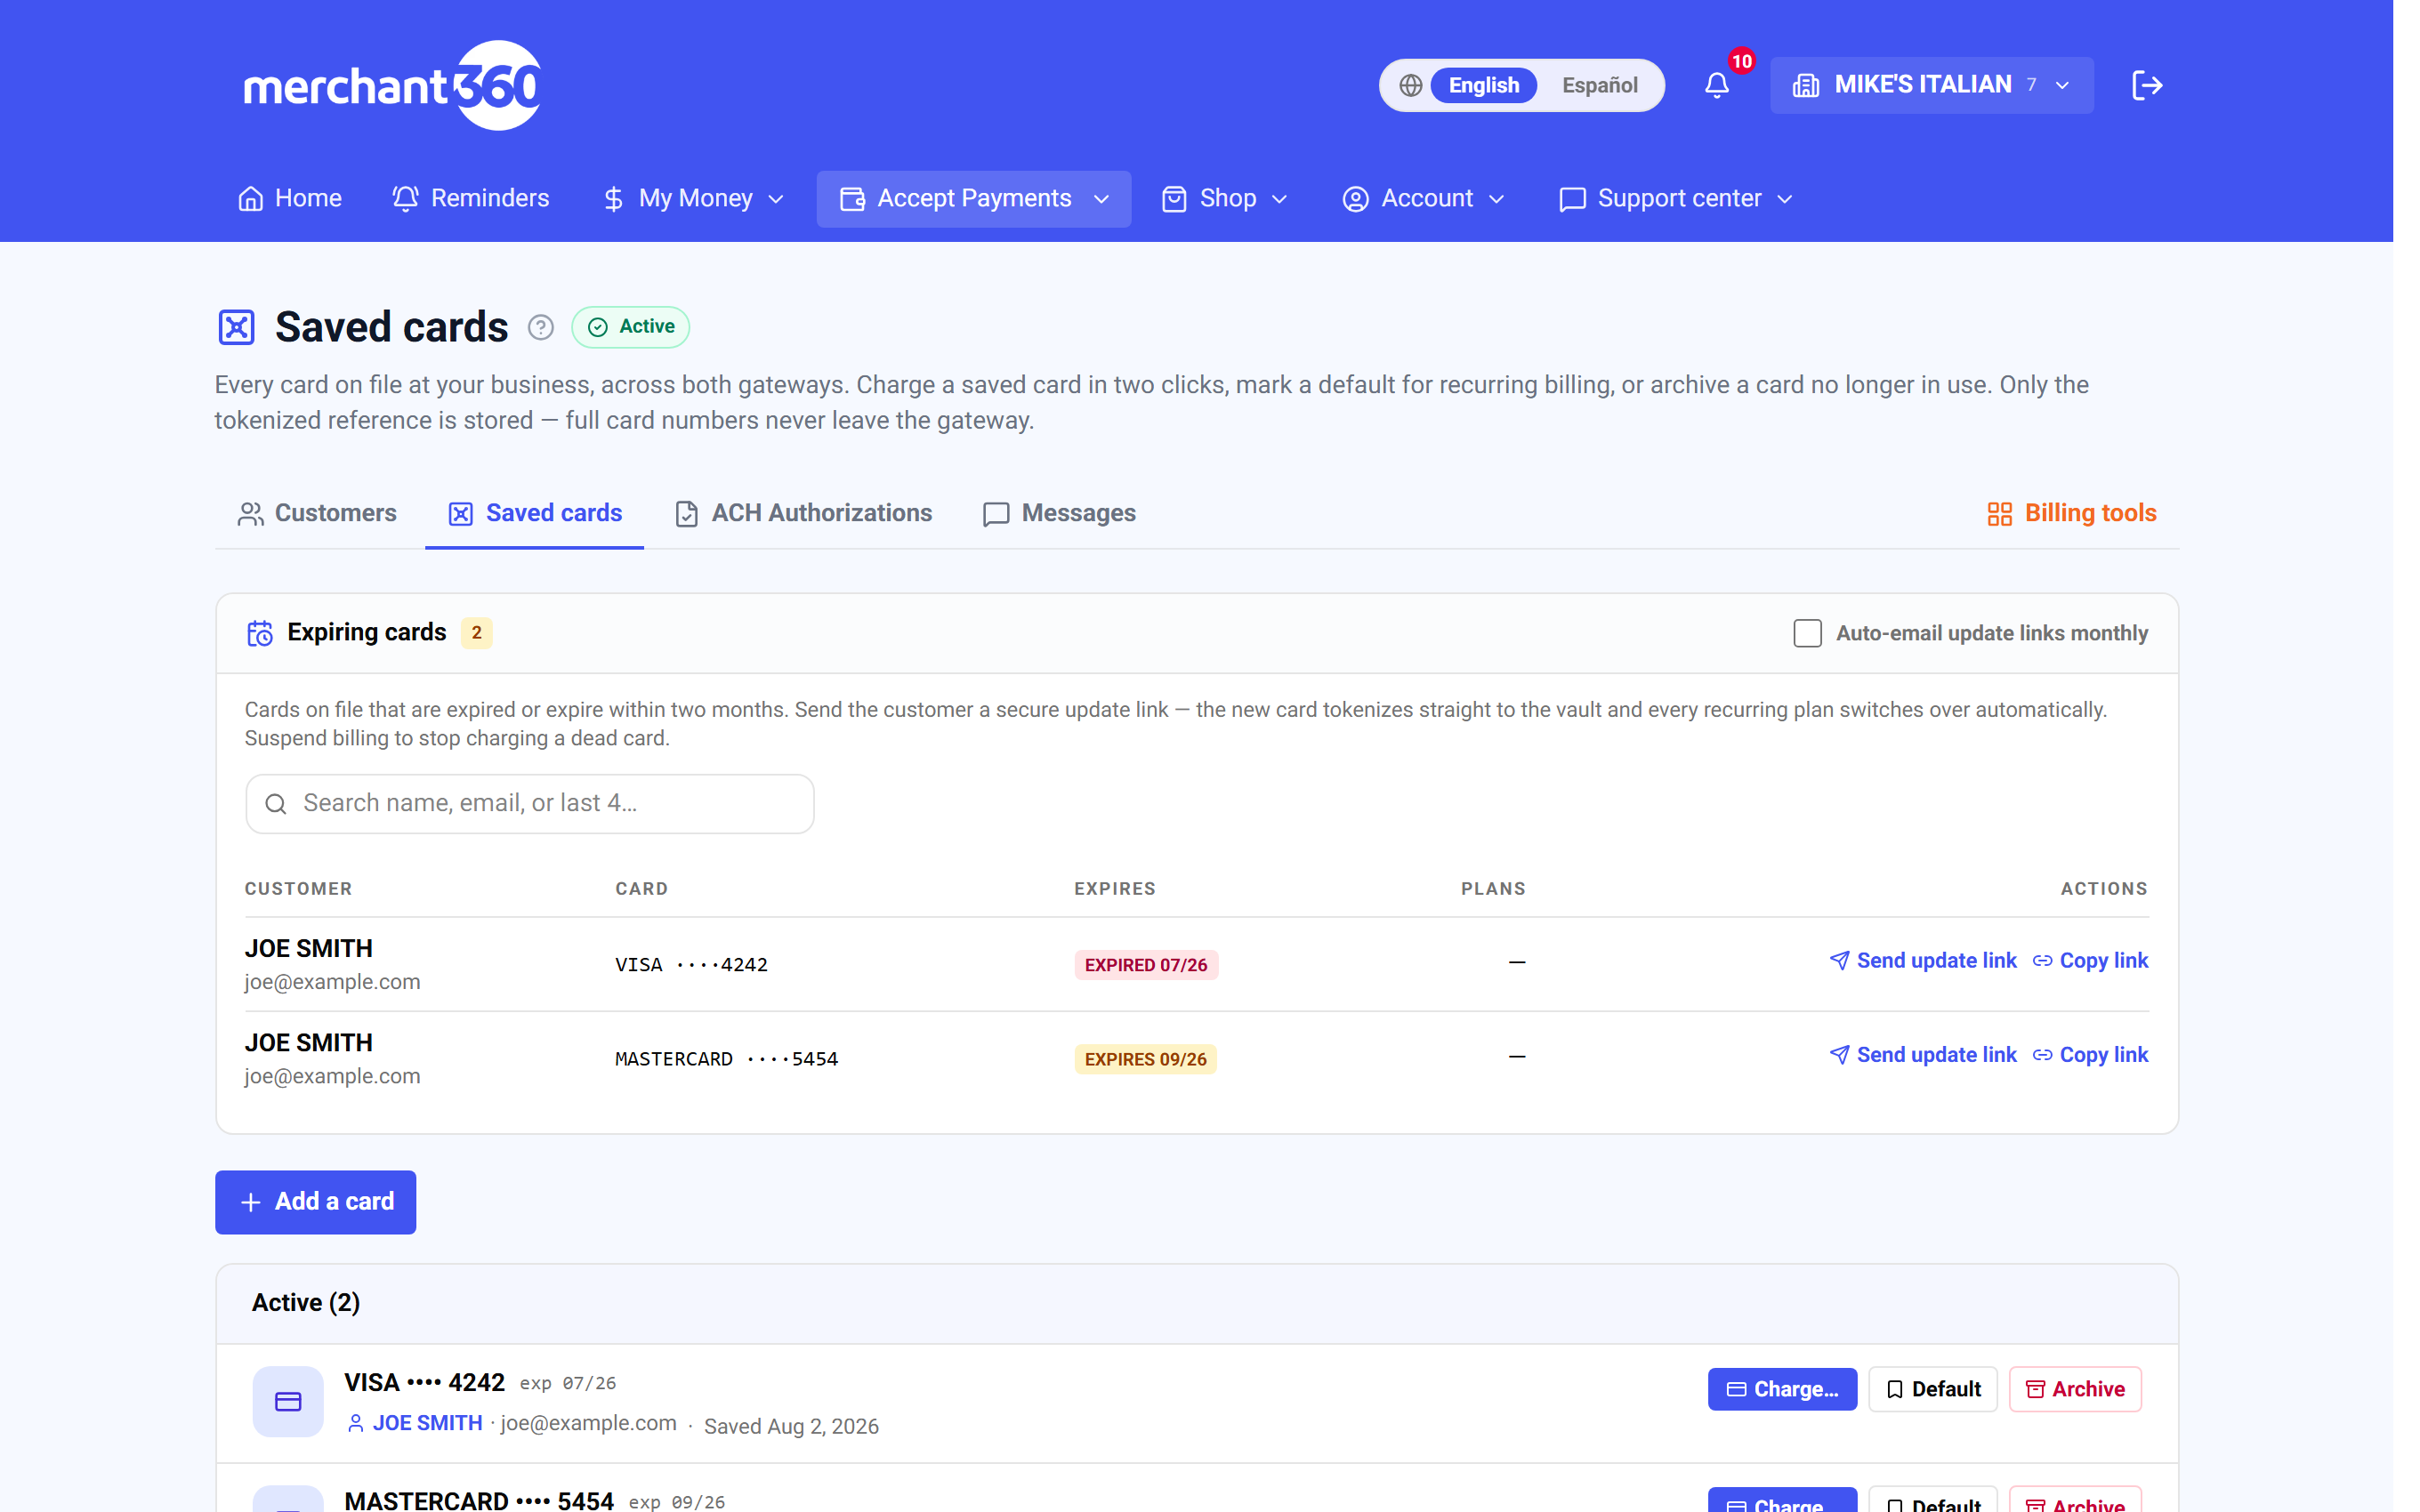Click the Reminders bell icon
This screenshot has height=1512, width=2420.
click(x=405, y=199)
